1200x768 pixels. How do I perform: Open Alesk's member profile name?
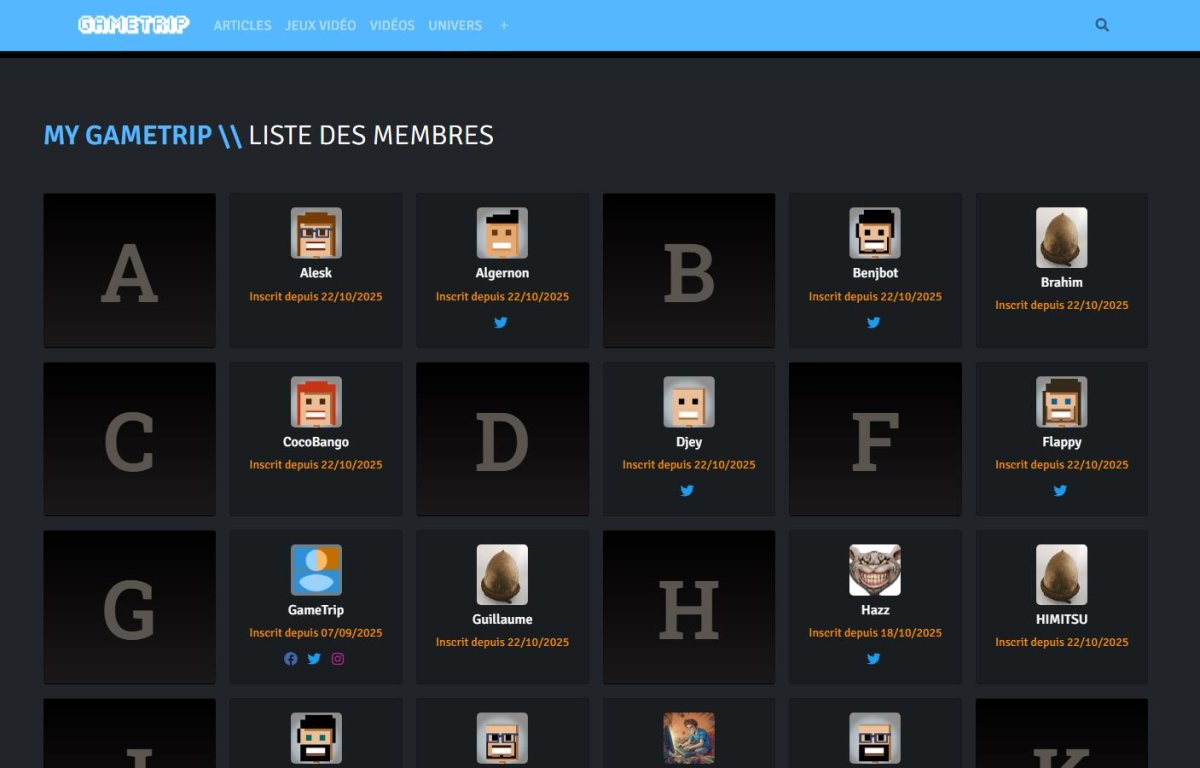pyautogui.click(x=316, y=273)
